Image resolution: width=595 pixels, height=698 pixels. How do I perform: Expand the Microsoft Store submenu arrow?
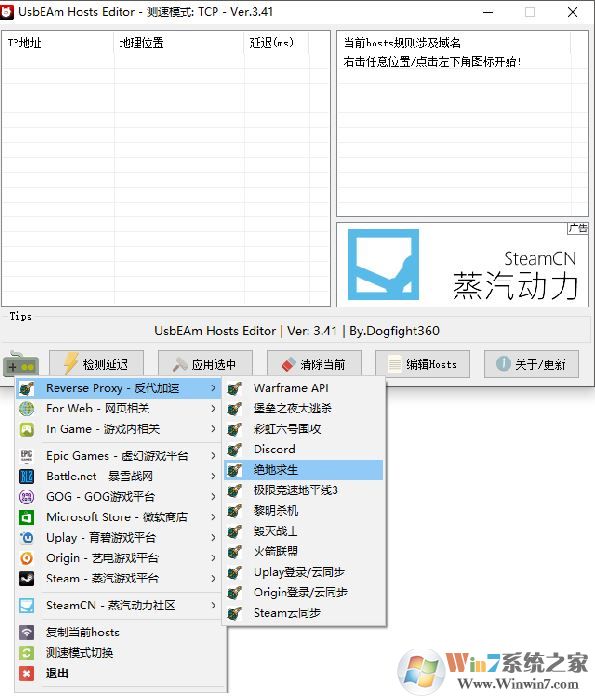[214, 517]
